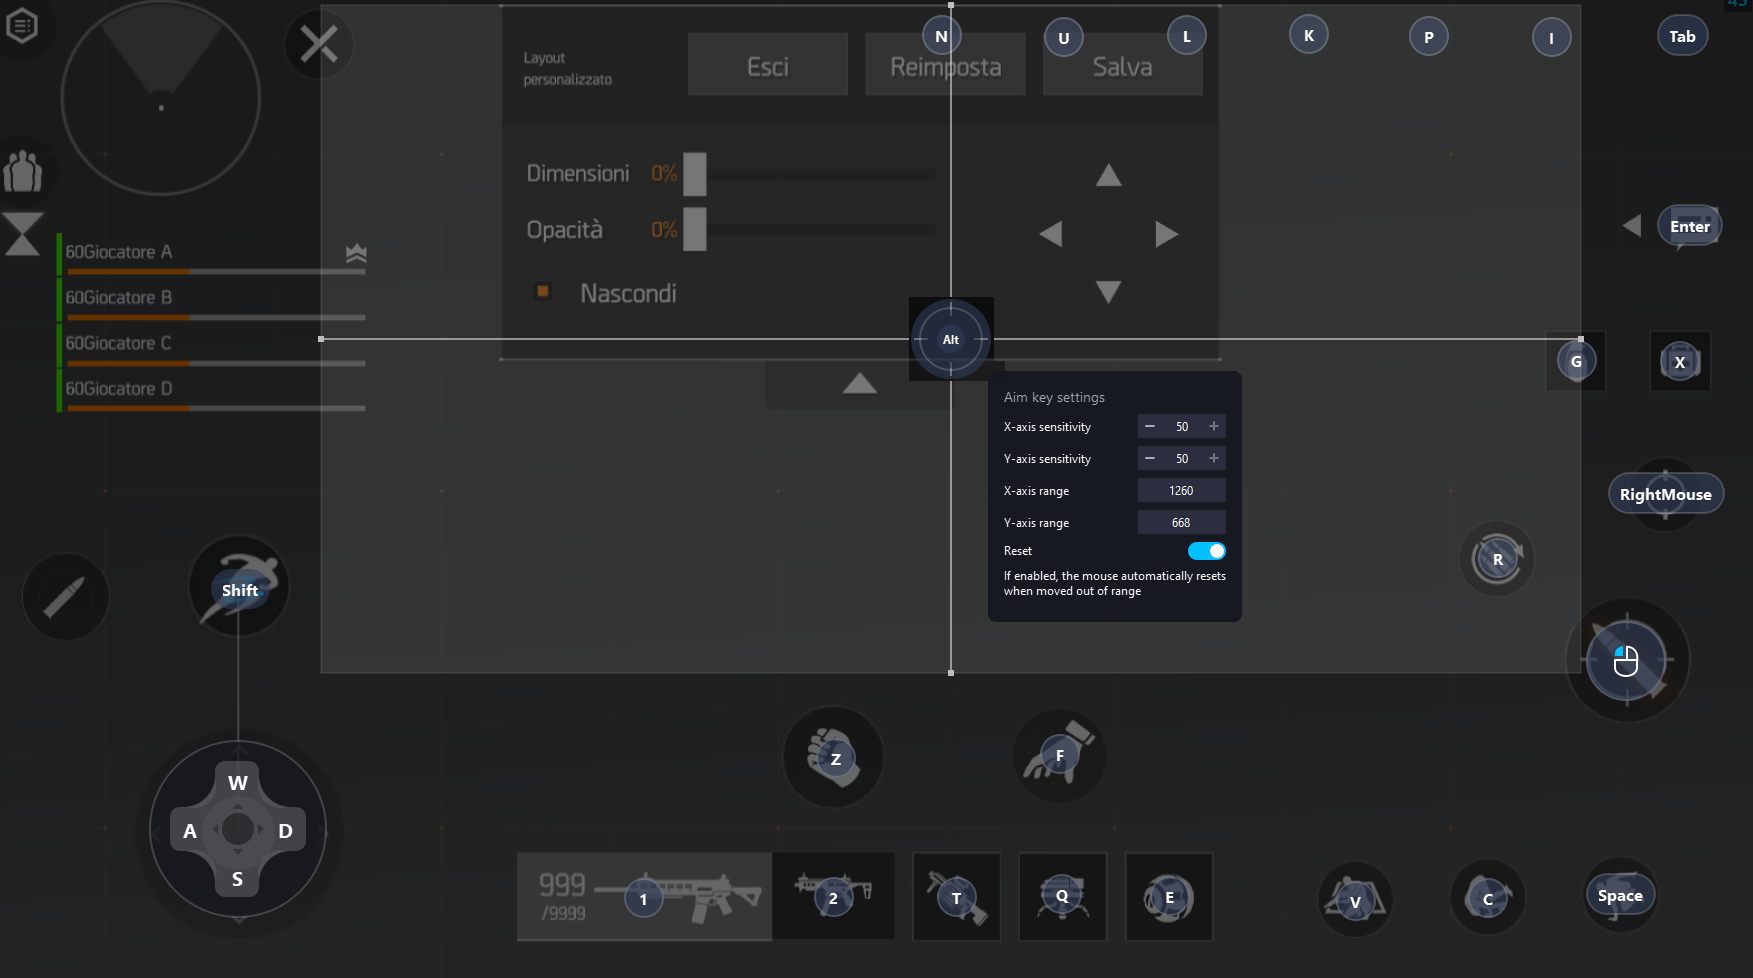
Task: Click the flashlight hand icon mapped to F
Action: coord(1059,757)
